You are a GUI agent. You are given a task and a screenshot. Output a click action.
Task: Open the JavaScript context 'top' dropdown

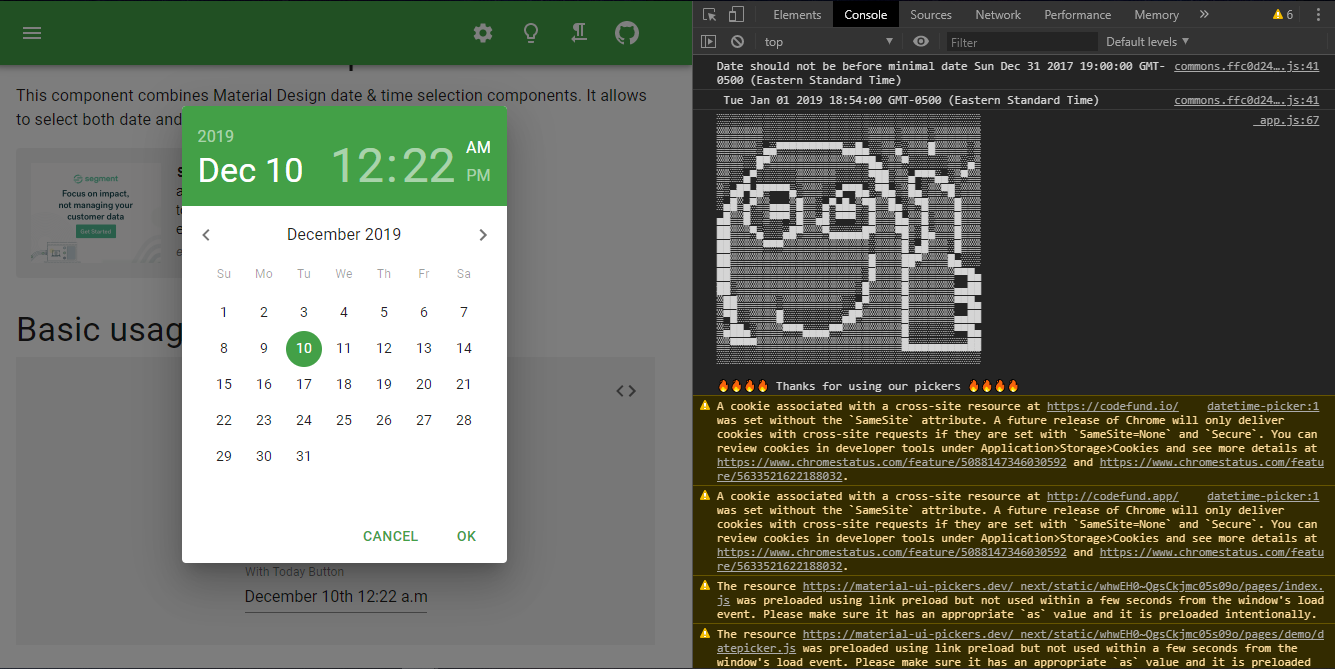point(829,42)
